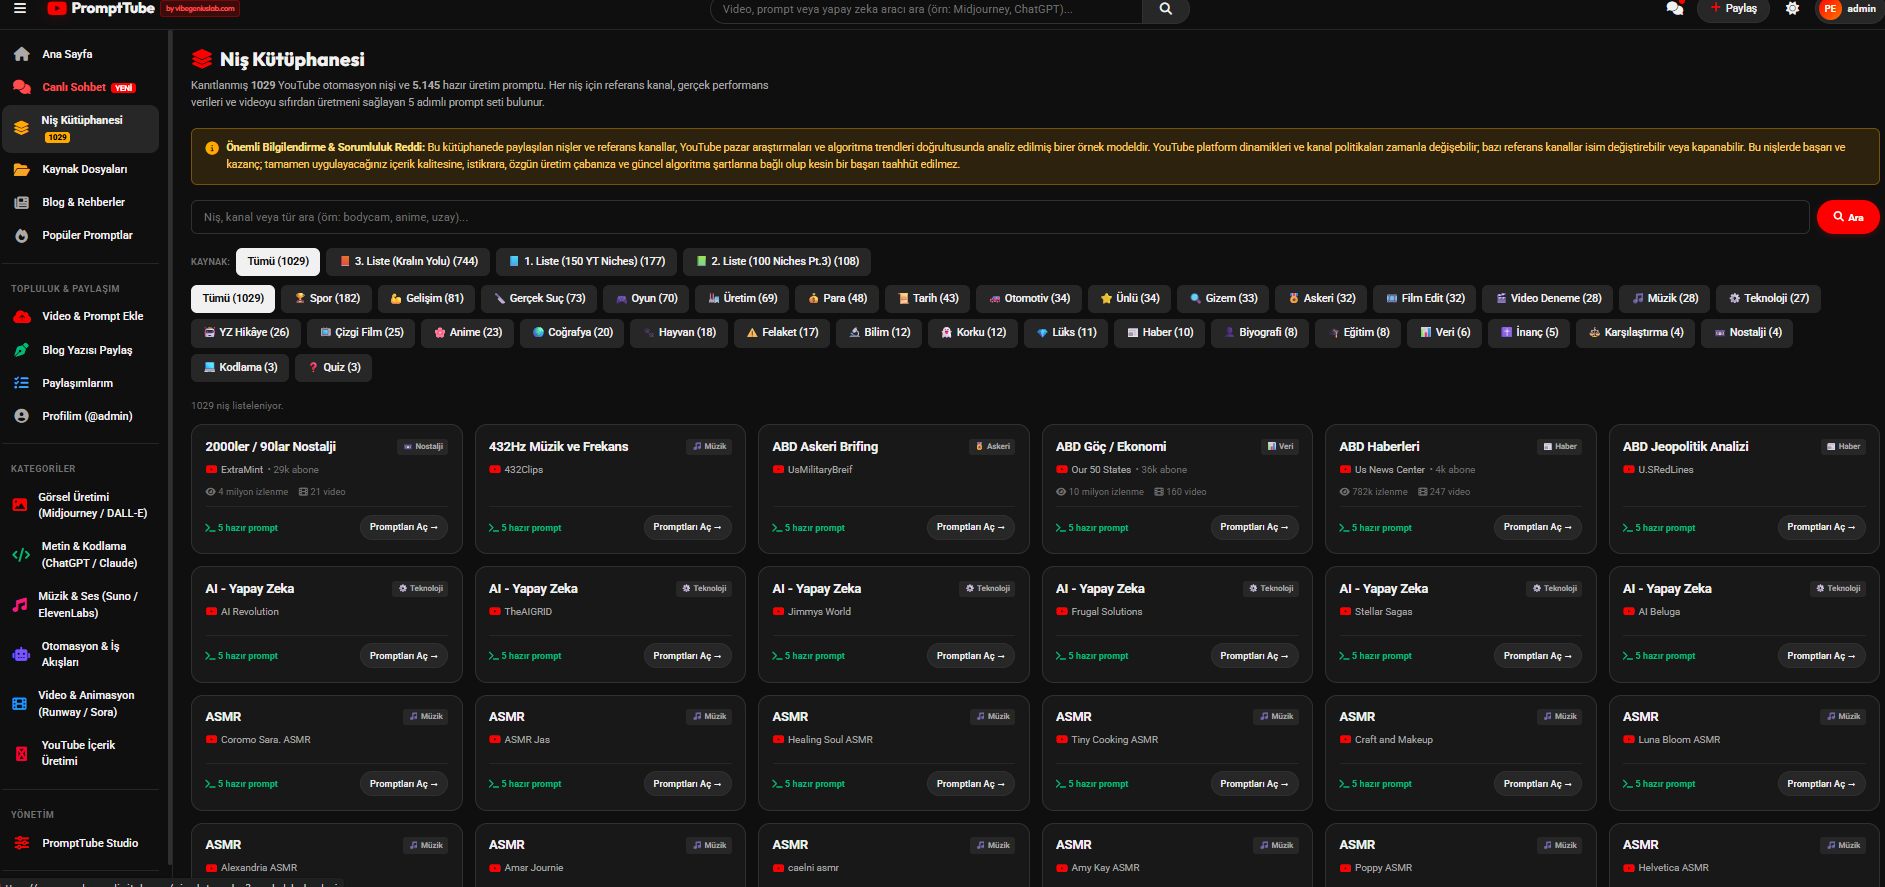This screenshot has height=887, width=1885.
Task: Open prompts for Tiny Cooking ASMR card
Action: 1254,784
